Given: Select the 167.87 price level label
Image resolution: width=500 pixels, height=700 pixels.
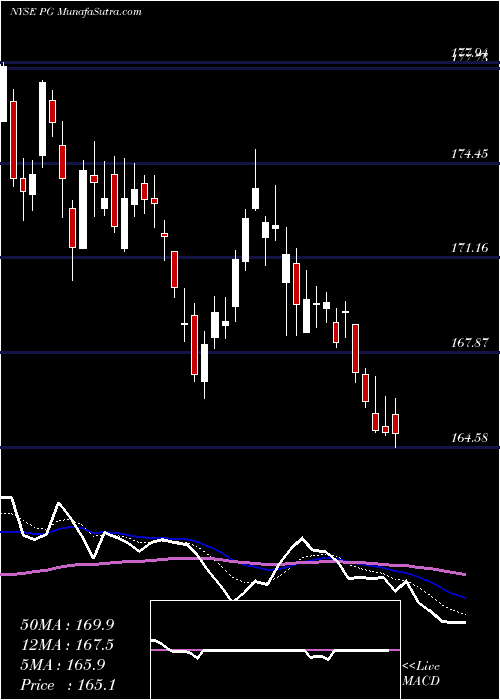Looking at the screenshot, I should tap(470, 343).
